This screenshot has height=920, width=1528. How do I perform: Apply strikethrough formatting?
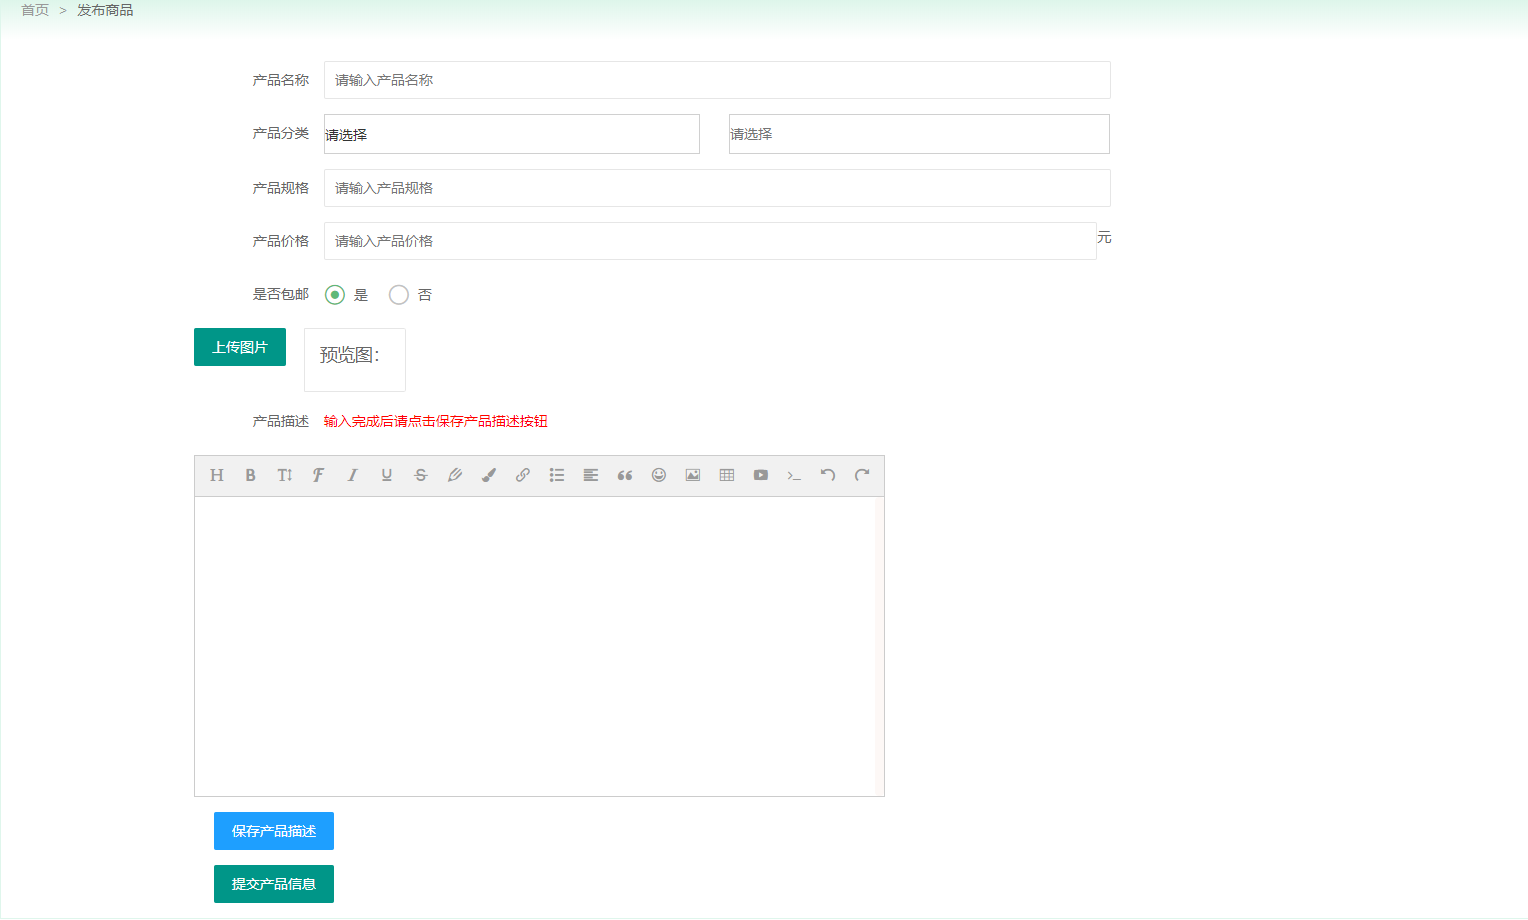click(x=421, y=475)
